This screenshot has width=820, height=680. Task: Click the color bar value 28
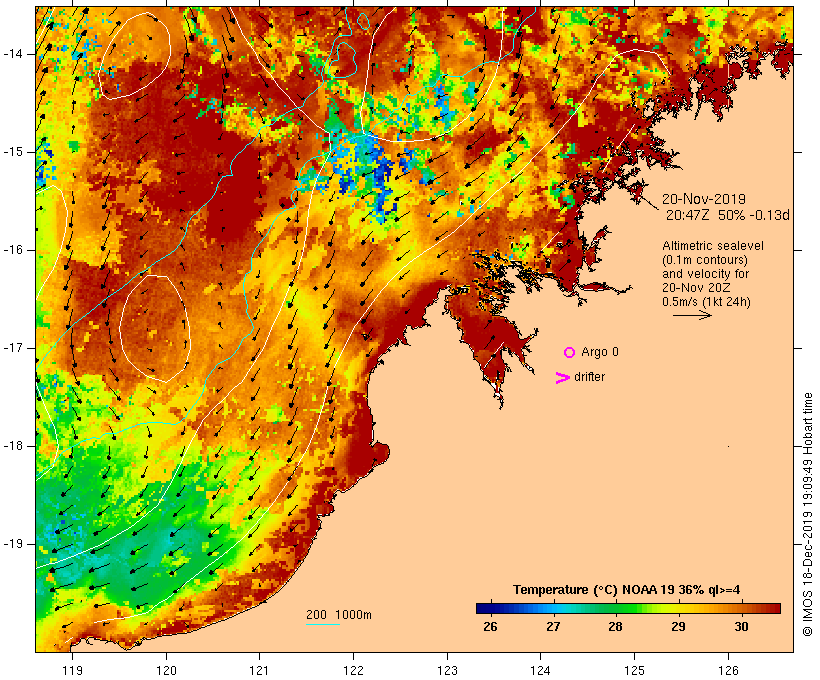(x=616, y=627)
